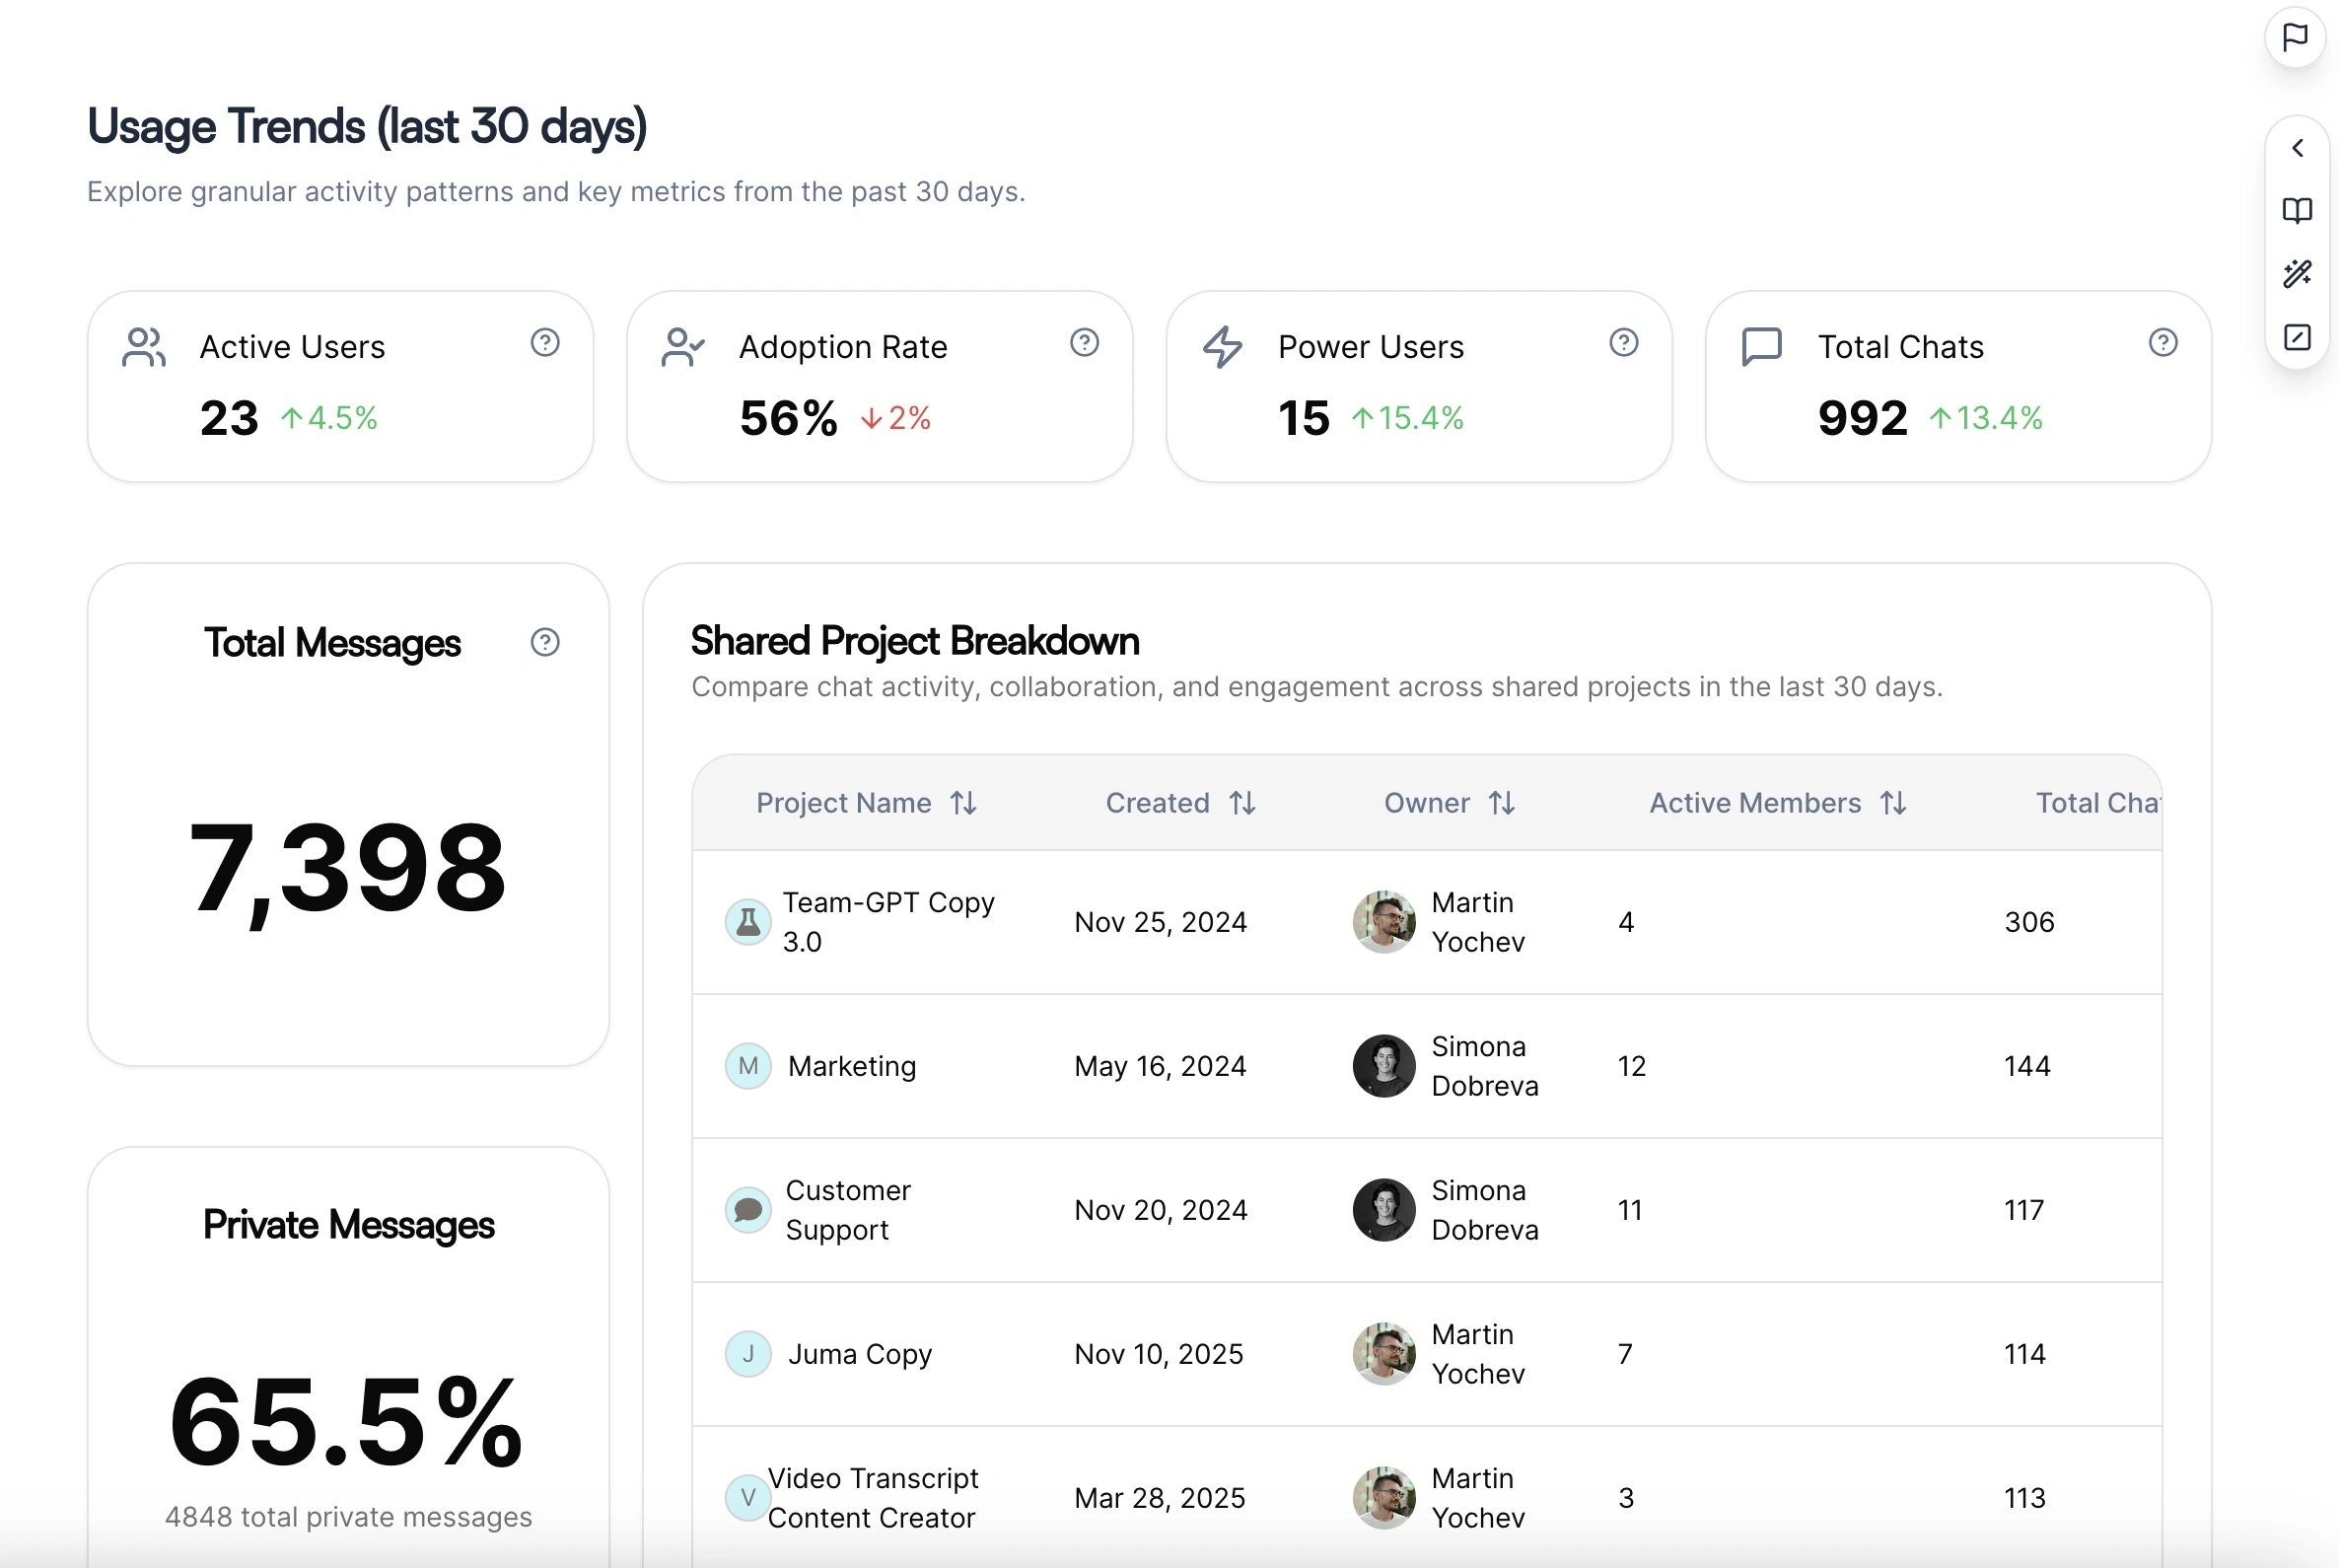The image size is (2339, 1568).
Task: Click Simona Dobreva's avatar in Marketing row
Action: pyautogui.click(x=1383, y=1066)
